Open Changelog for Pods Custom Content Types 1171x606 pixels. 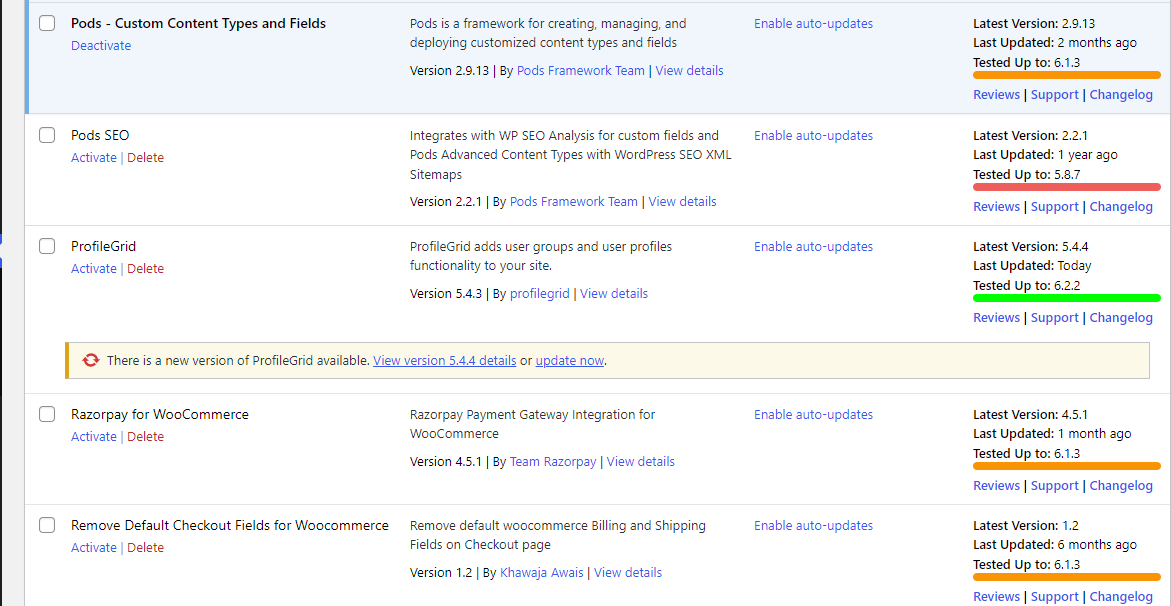pyautogui.click(x=1120, y=95)
